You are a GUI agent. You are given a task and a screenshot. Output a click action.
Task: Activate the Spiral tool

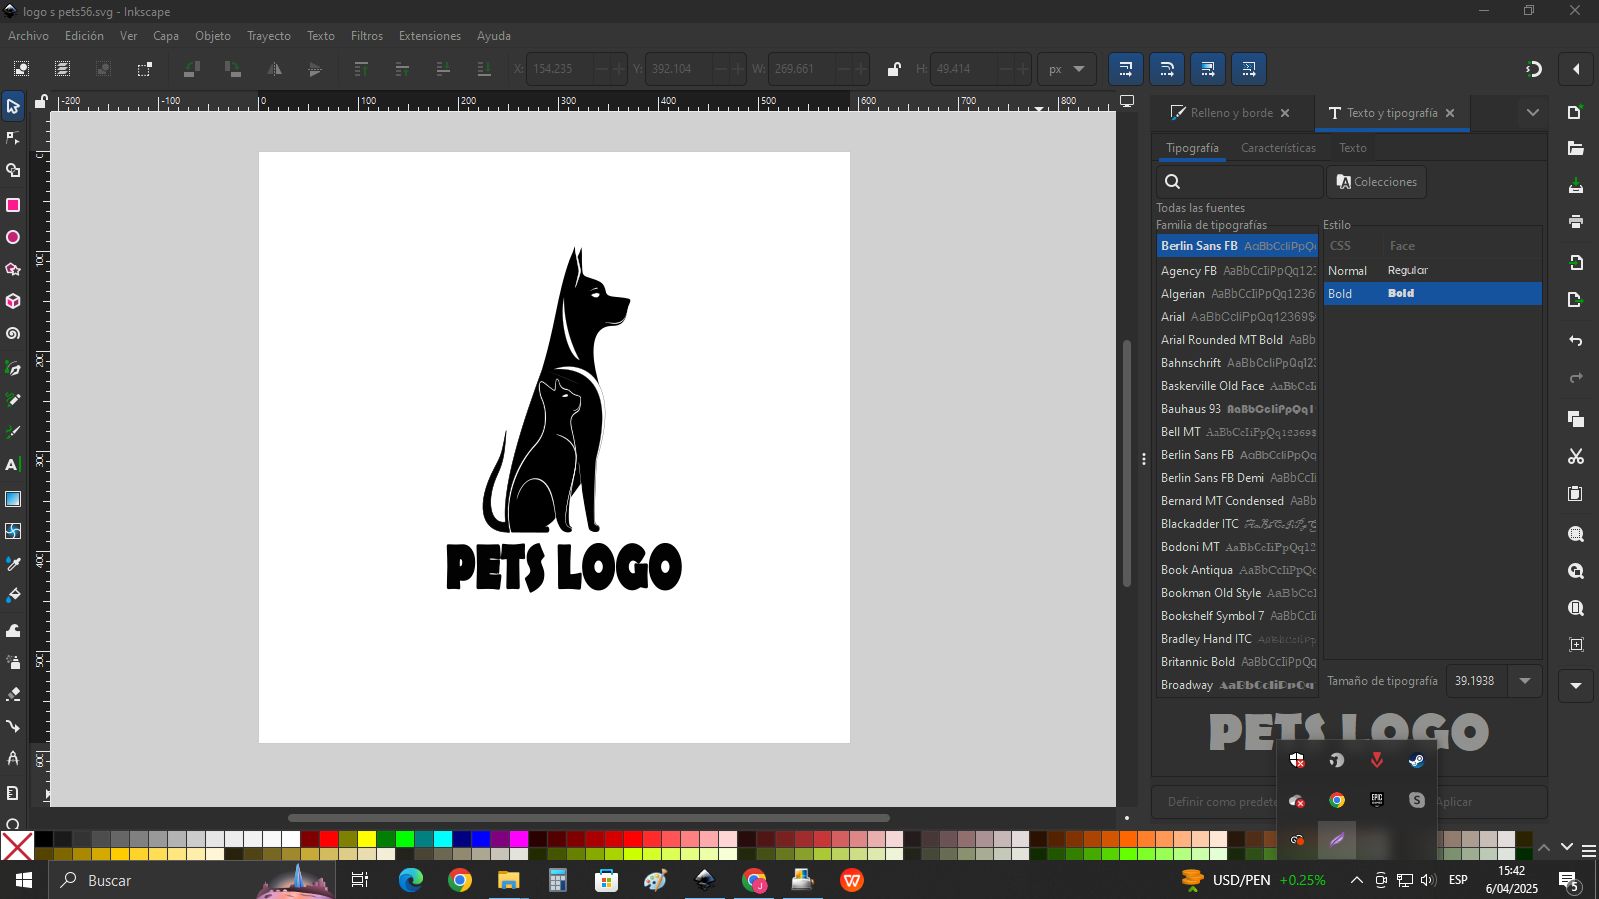point(13,334)
